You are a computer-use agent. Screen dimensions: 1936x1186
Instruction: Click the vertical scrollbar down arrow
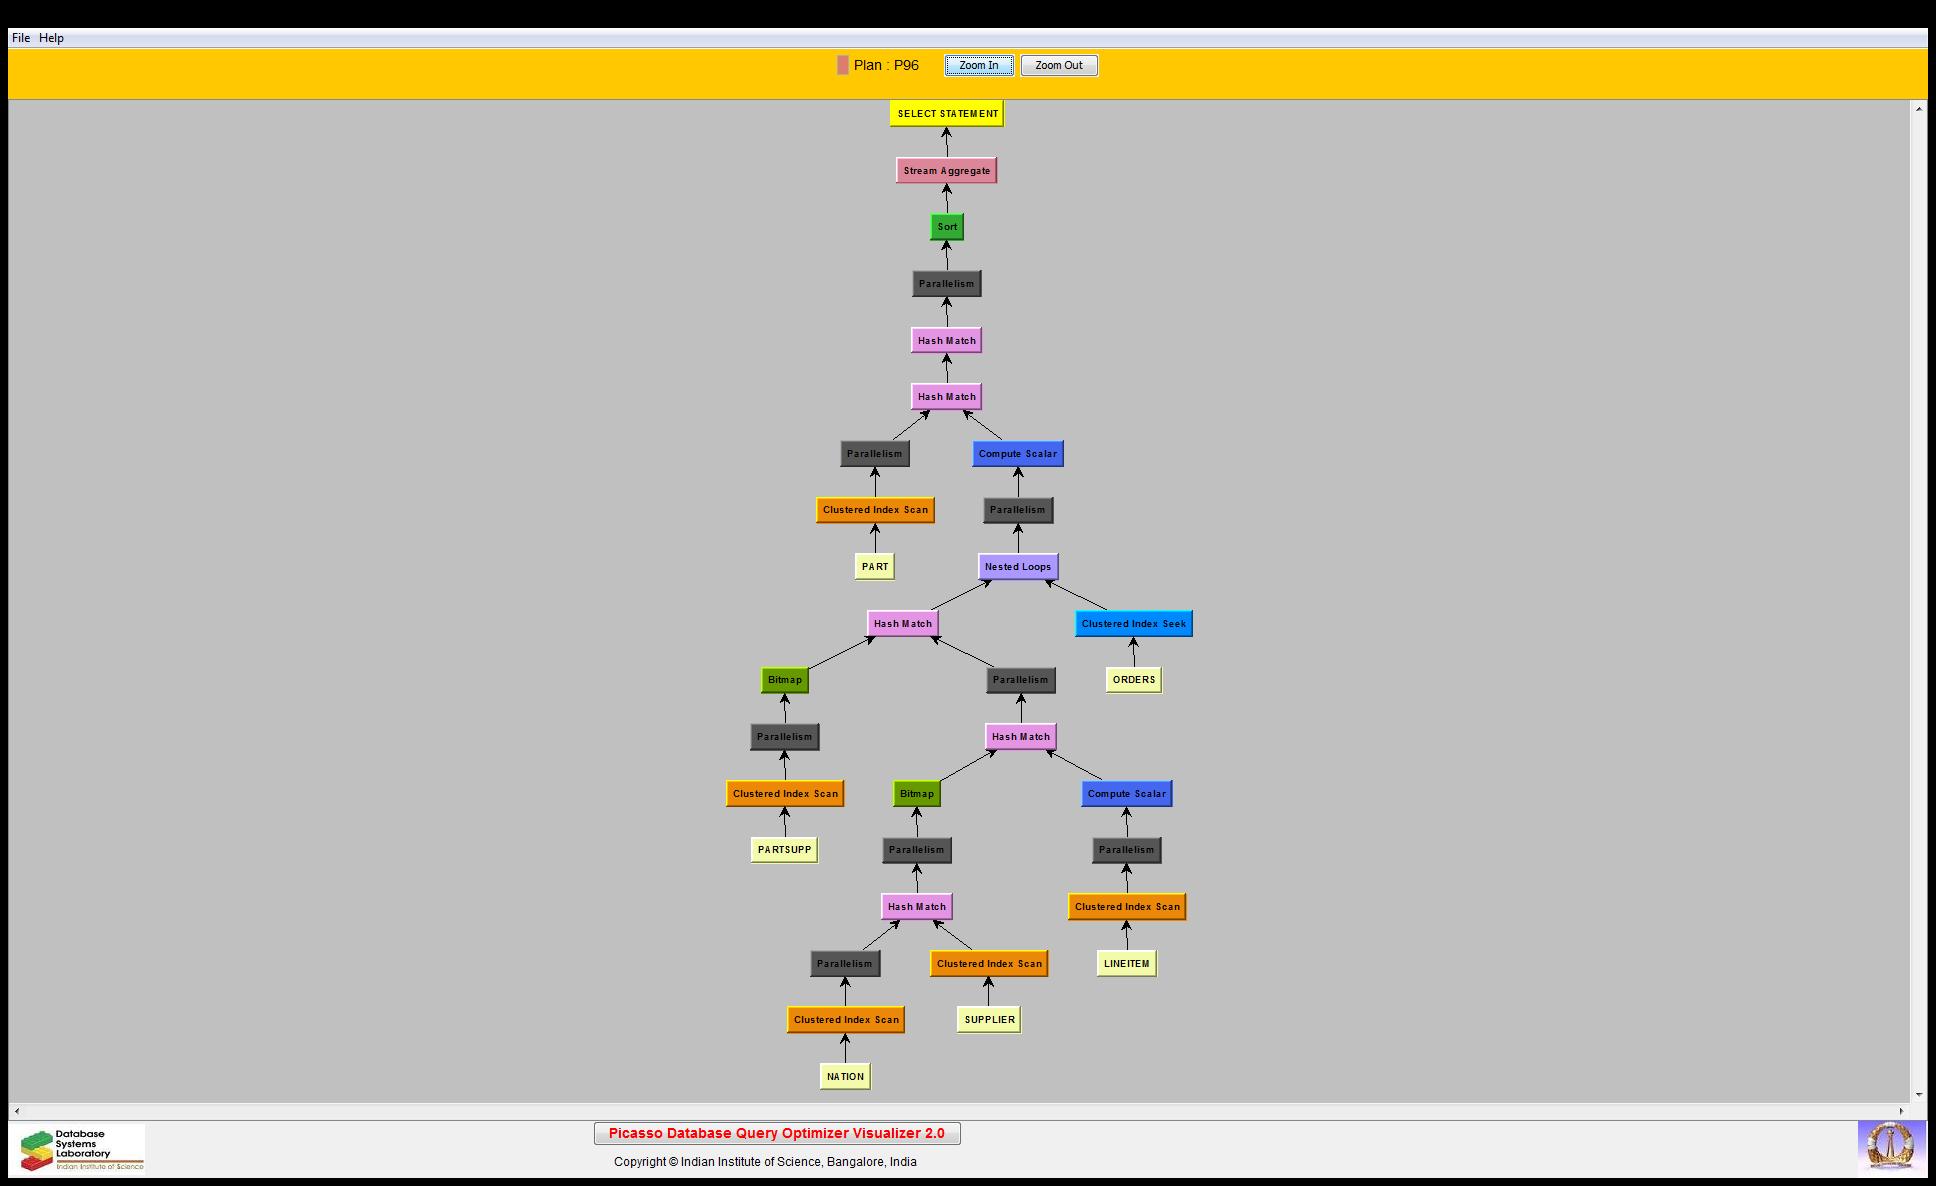pos(1918,1095)
